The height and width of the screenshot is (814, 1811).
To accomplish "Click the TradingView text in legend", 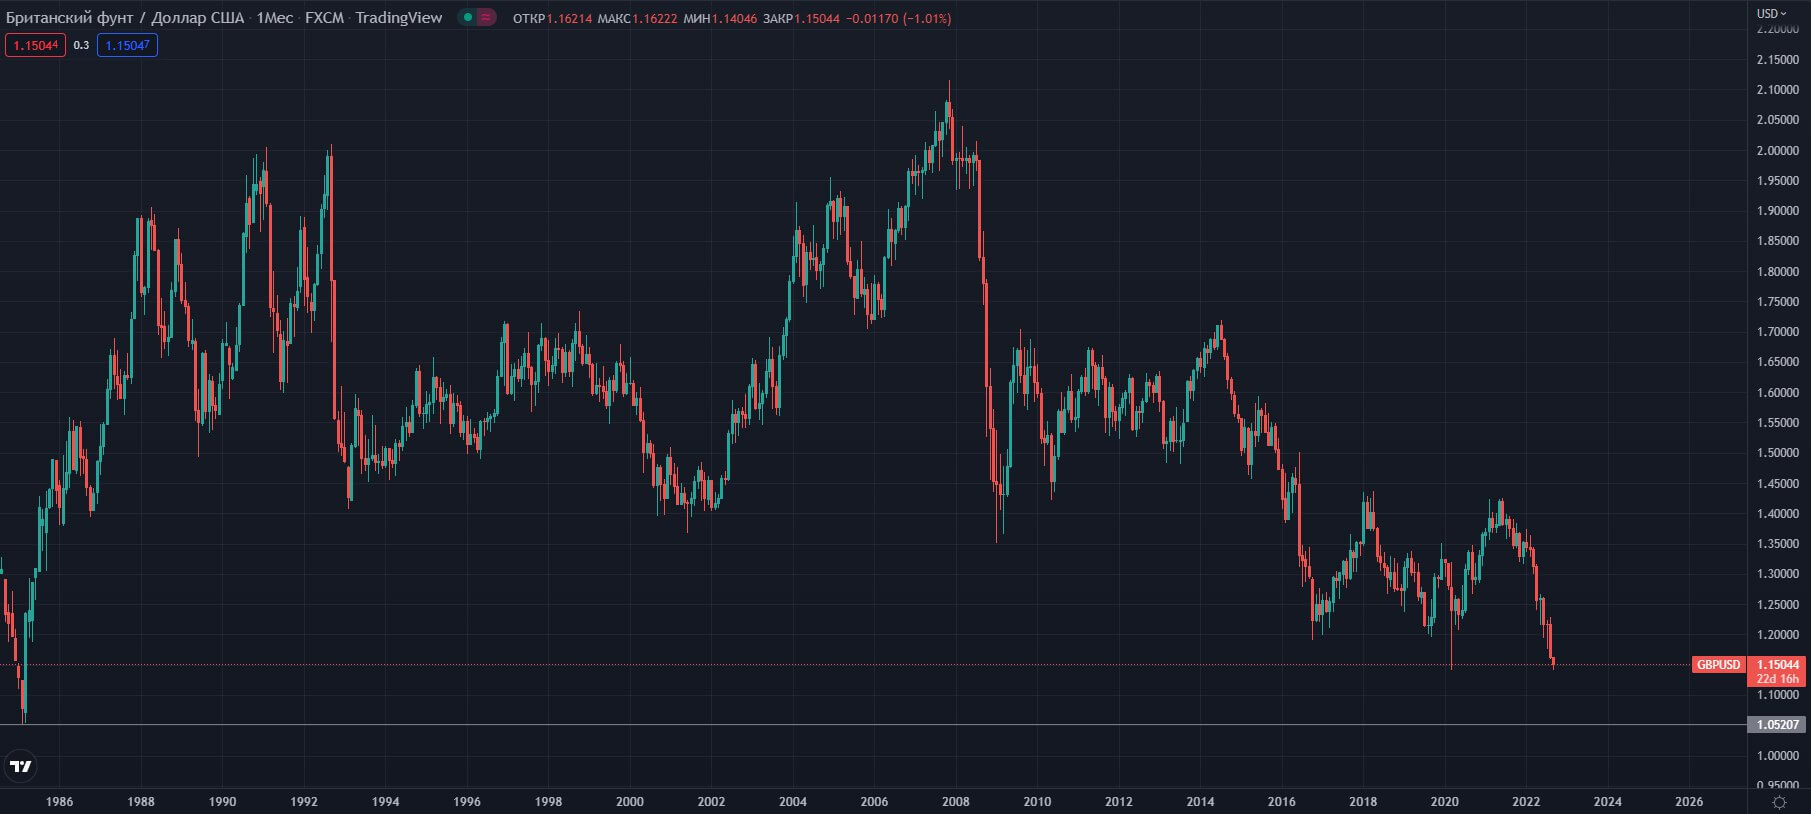I will (x=398, y=18).
